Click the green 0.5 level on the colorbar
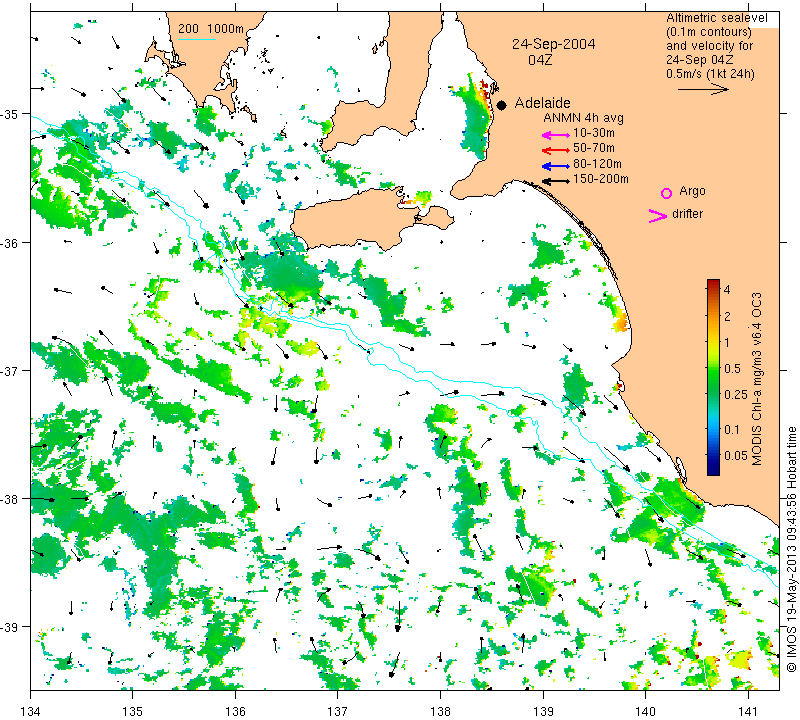This screenshot has height=720, width=800. (x=713, y=368)
